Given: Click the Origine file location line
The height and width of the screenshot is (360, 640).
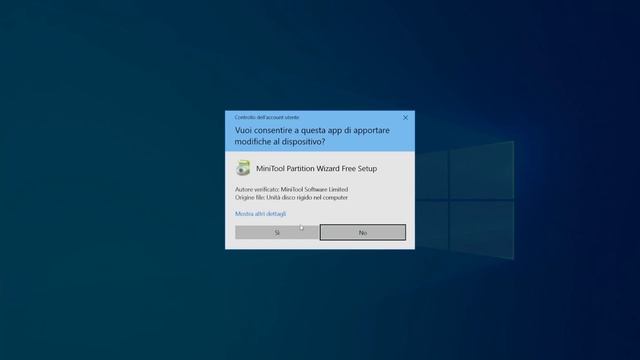Looking at the screenshot, I should pos(291,198).
